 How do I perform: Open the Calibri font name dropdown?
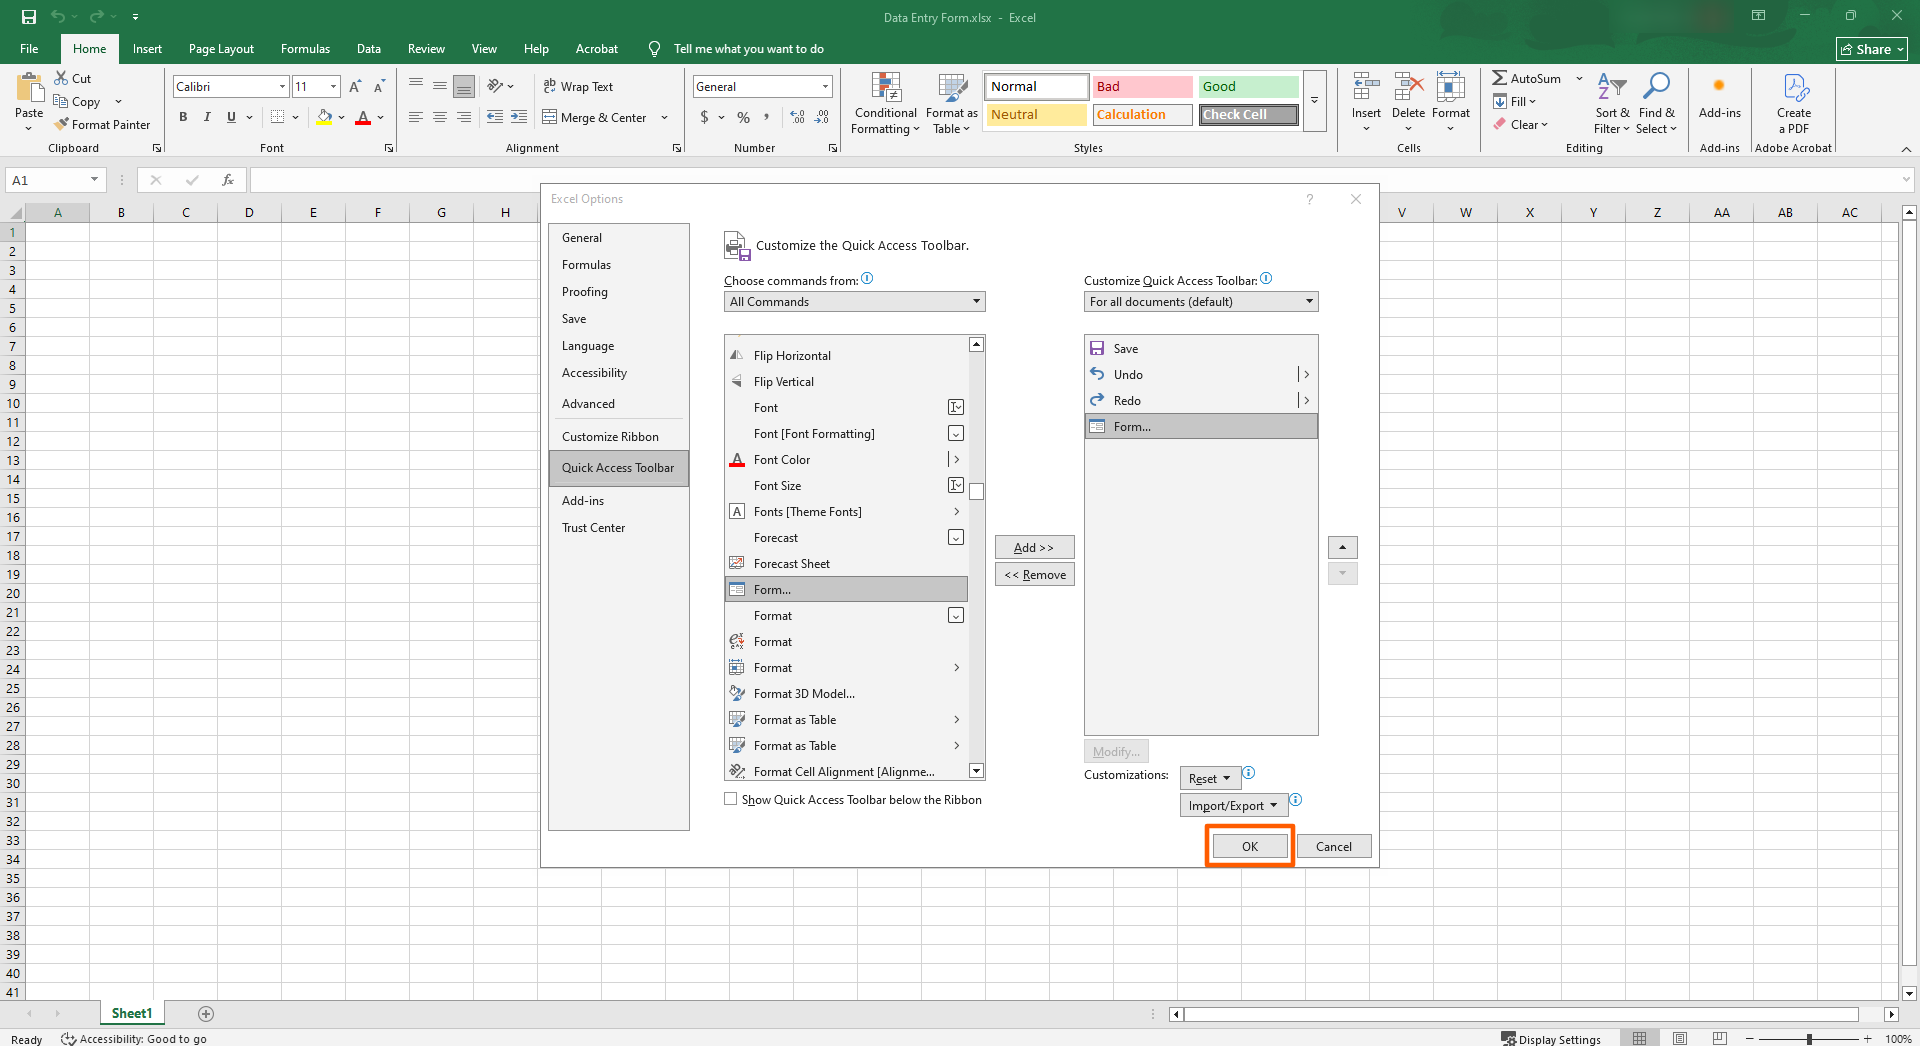282,87
